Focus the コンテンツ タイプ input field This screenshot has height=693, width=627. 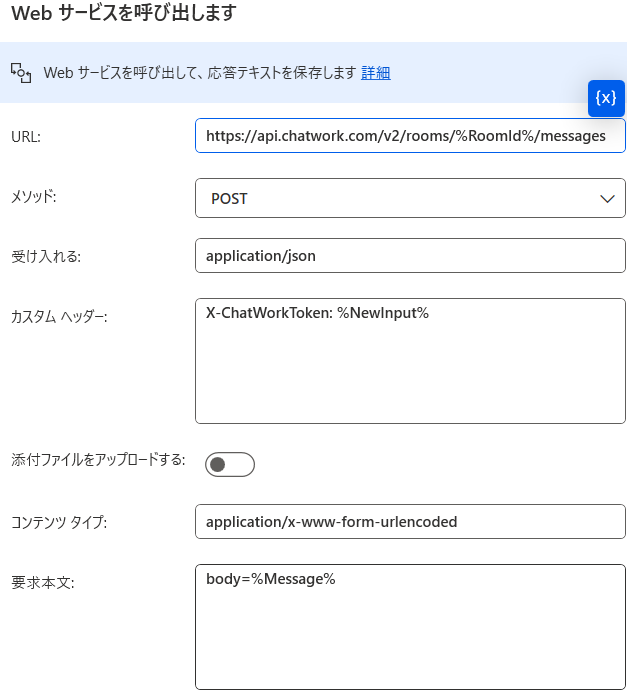[410, 522]
